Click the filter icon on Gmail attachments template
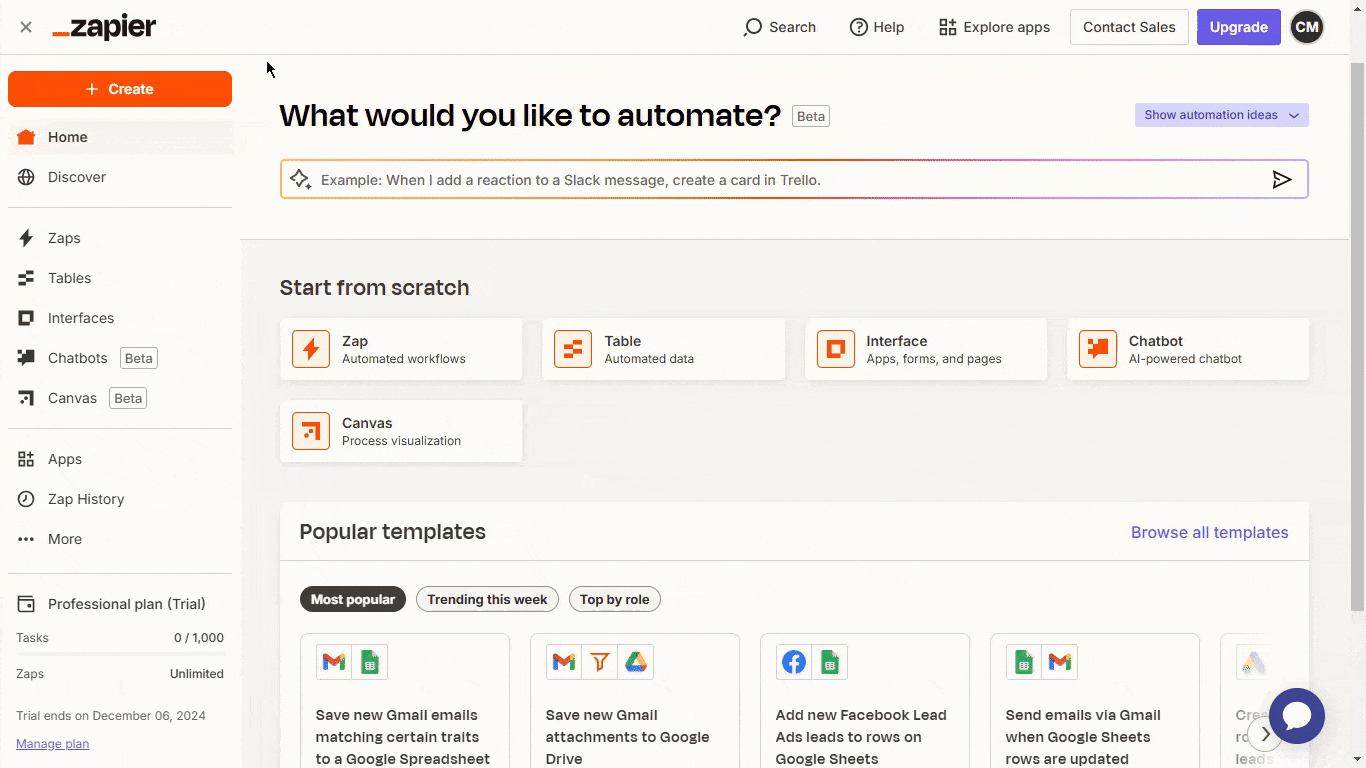The height and width of the screenshot is (768, 1366). [x=600, y=662]
